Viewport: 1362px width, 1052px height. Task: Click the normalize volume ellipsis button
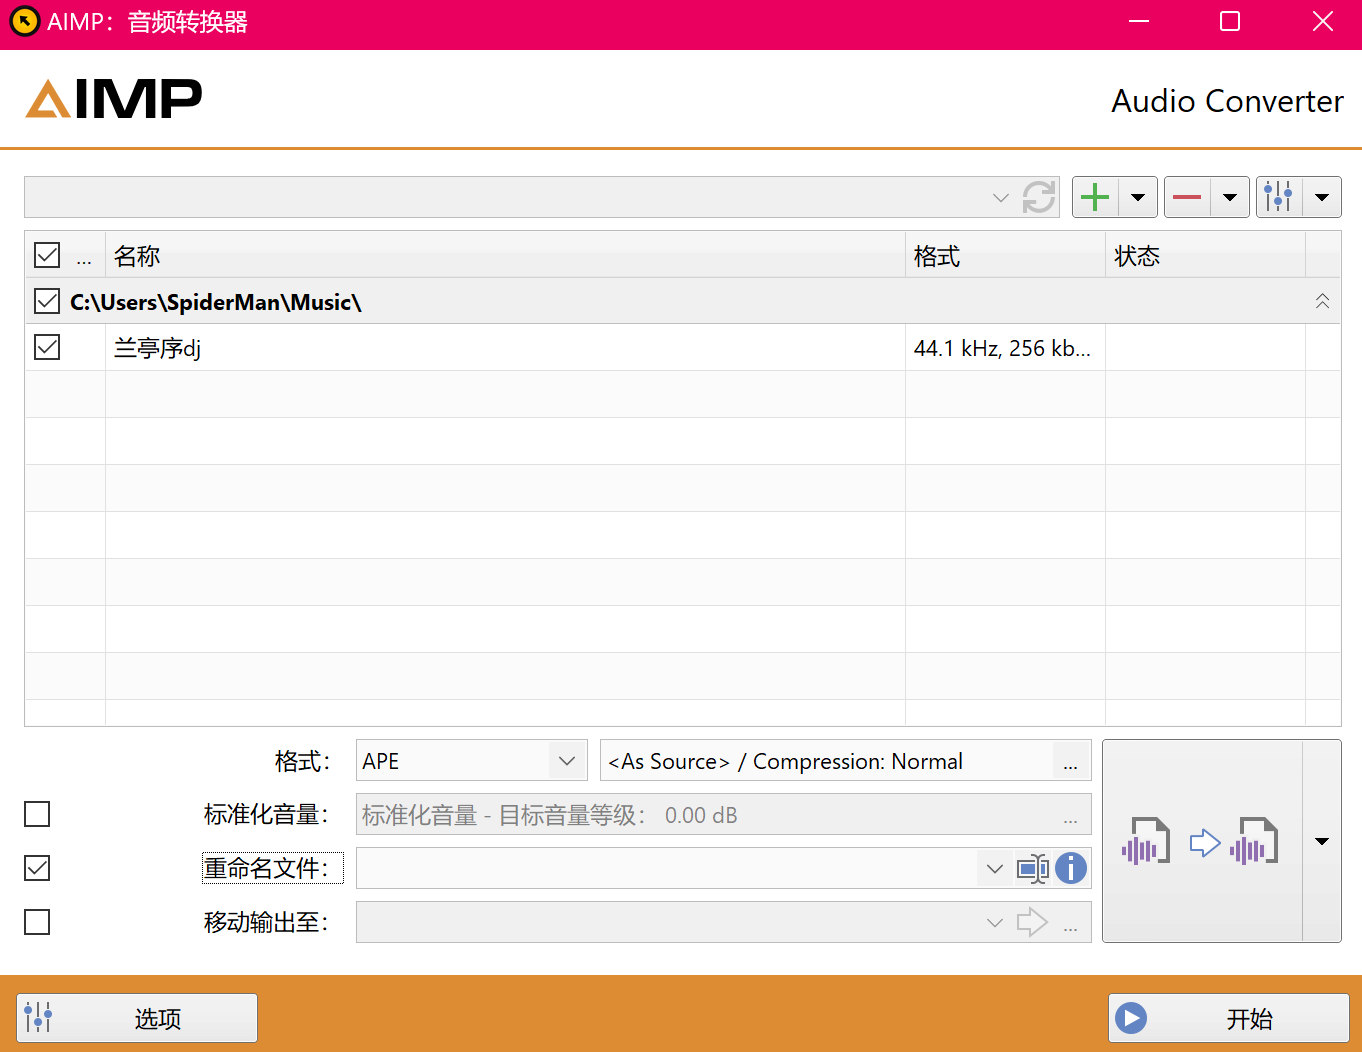[1071, 816]
